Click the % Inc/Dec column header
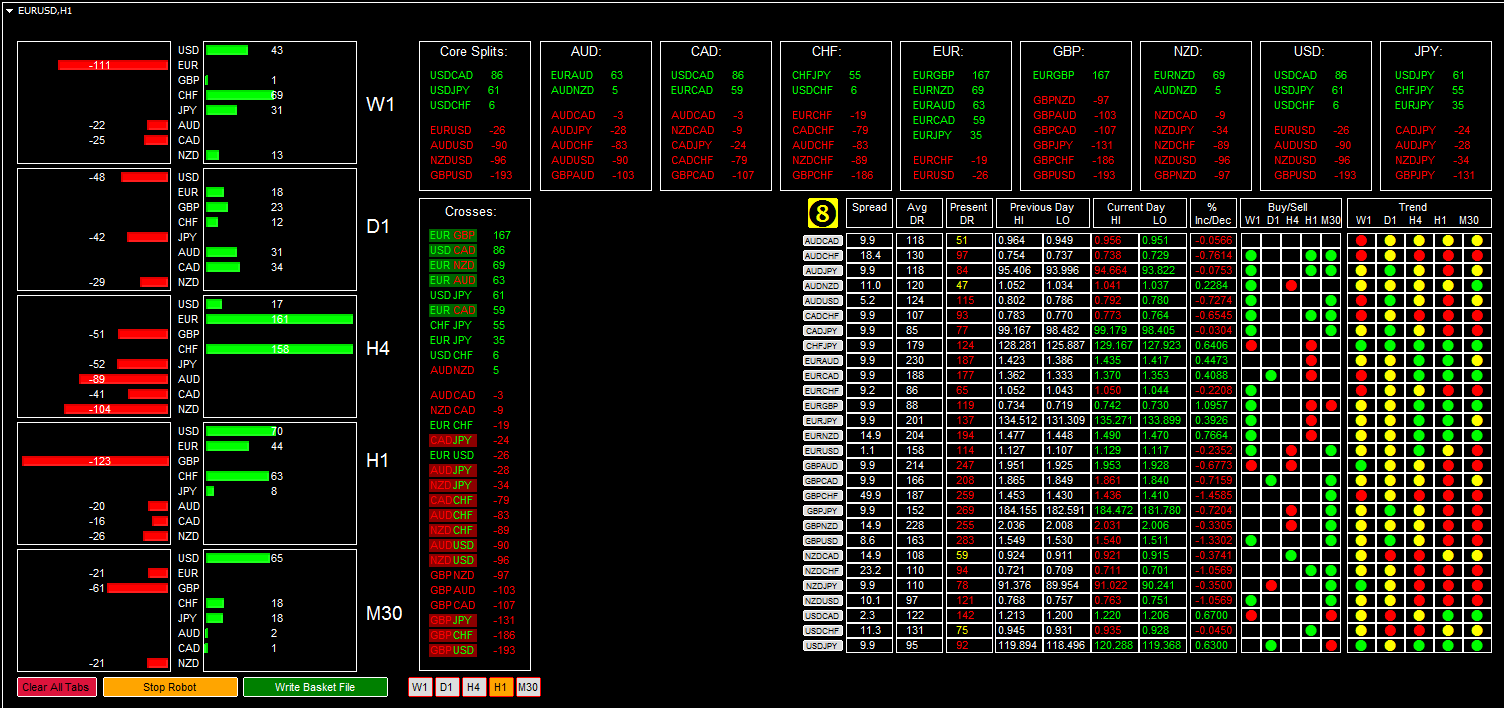Viewport: 1504px width, 708px height. click(x=1213, y=213)
